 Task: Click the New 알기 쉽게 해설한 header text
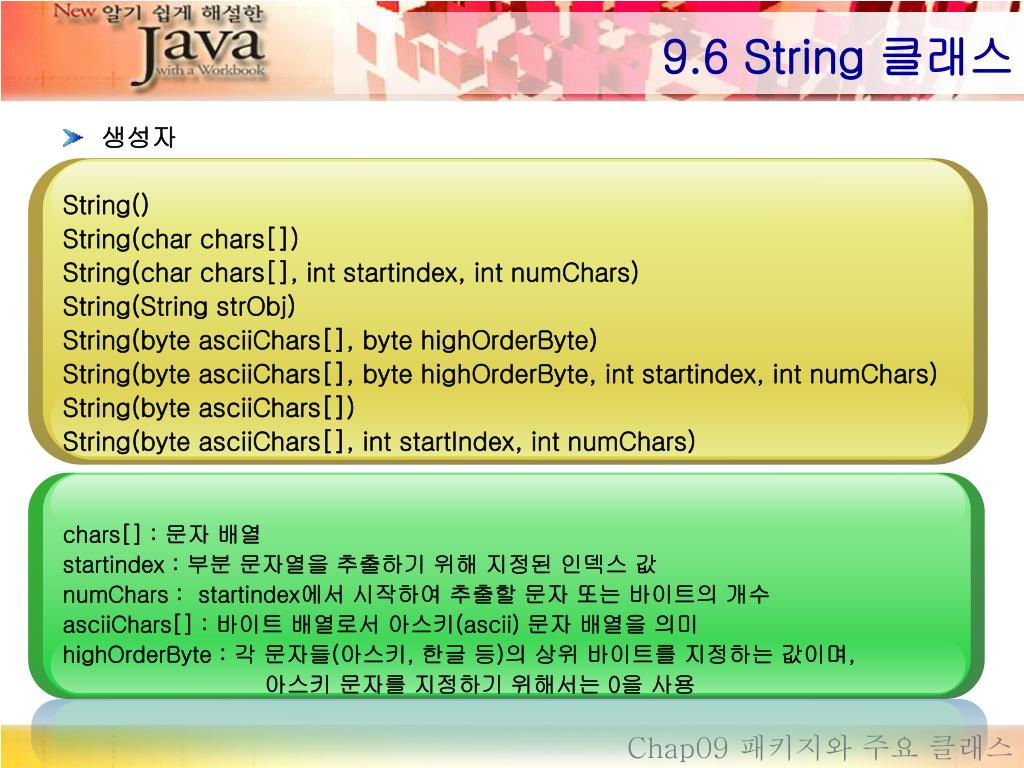(x=157, y=12)
